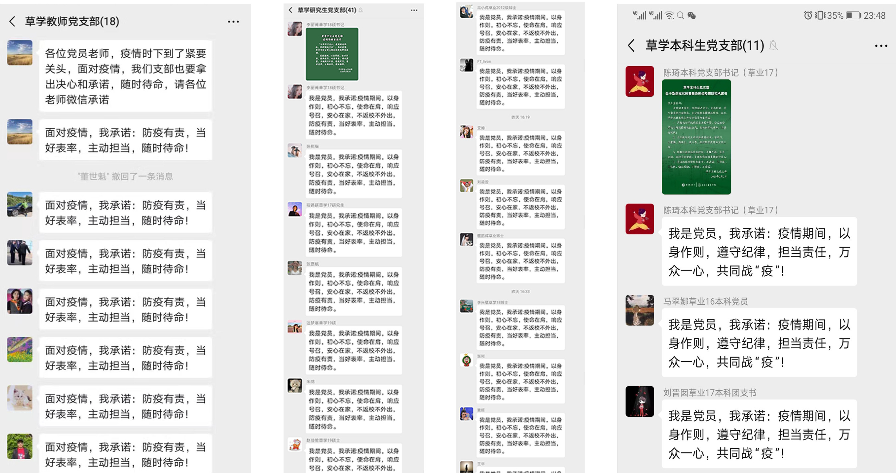Tap the 撤回了一条消息 notice

pyautogui.click(x=125, y=177)
